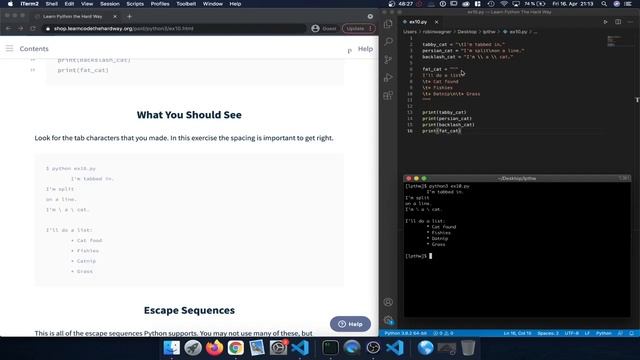This screenshot has width=640, height=360.
Task: Click Ln 16, Col status bar entry
Action: (517, 333)
